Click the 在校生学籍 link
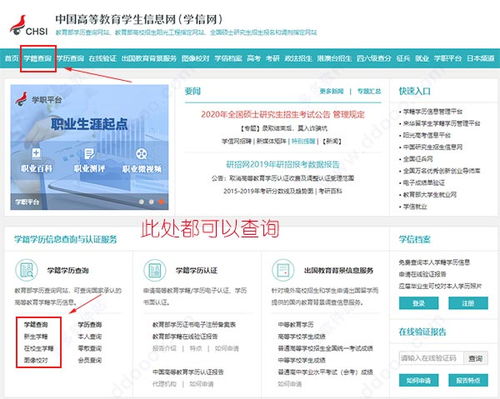This screenshot has height=399, width=500. pos(39,348)
